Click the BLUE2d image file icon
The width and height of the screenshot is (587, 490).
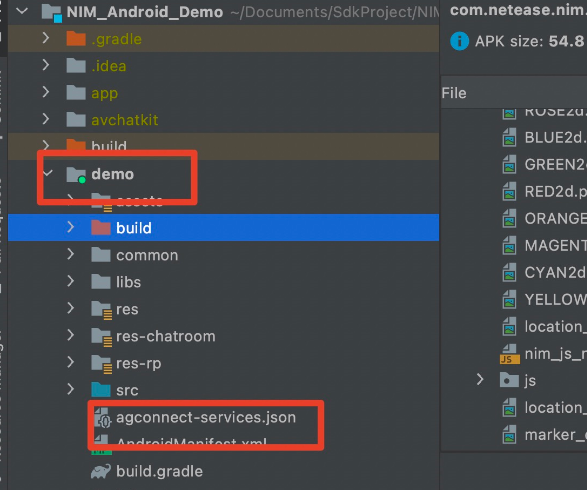(509, 137)
